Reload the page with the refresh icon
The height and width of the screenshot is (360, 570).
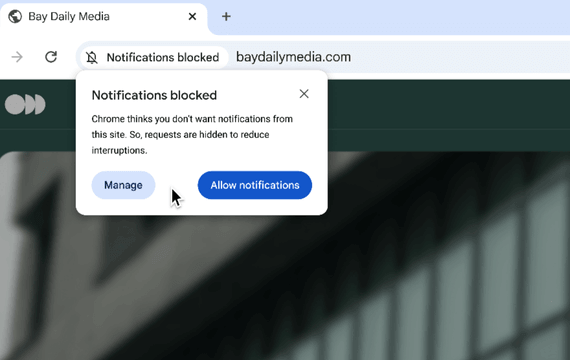pos(51,57)
